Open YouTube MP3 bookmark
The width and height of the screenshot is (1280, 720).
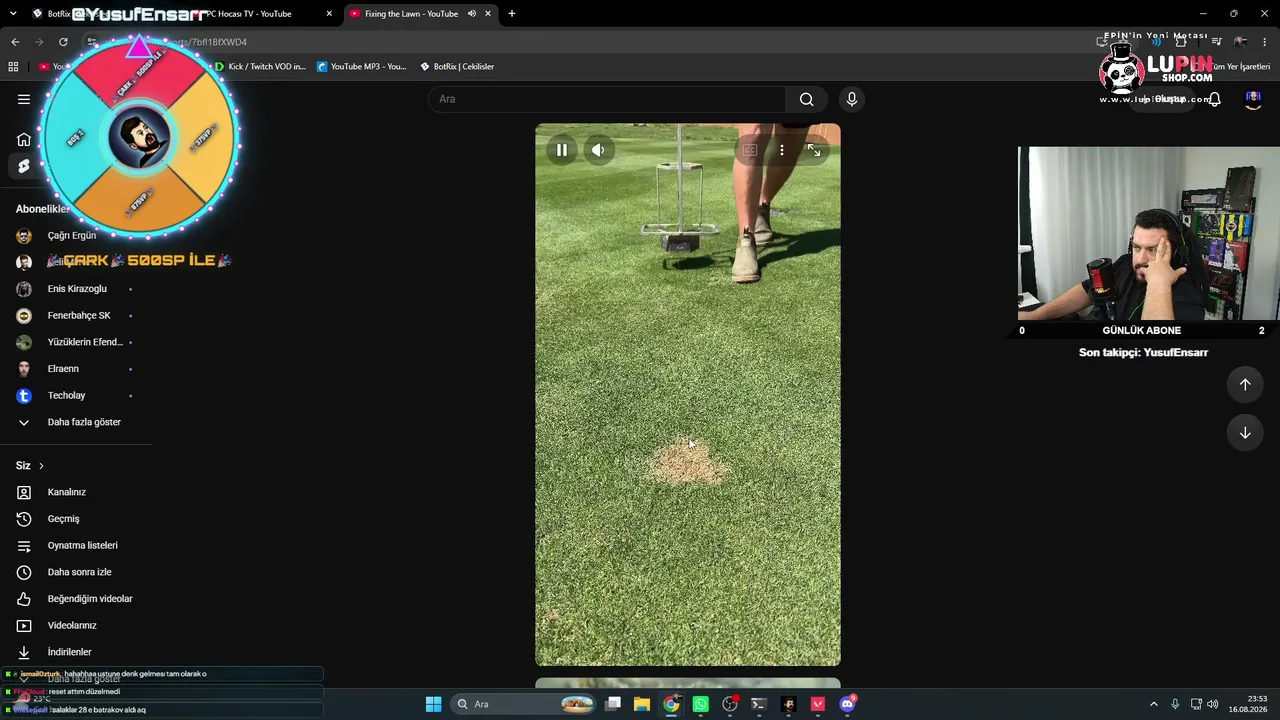pyautogui.click(x=362, y=67)
